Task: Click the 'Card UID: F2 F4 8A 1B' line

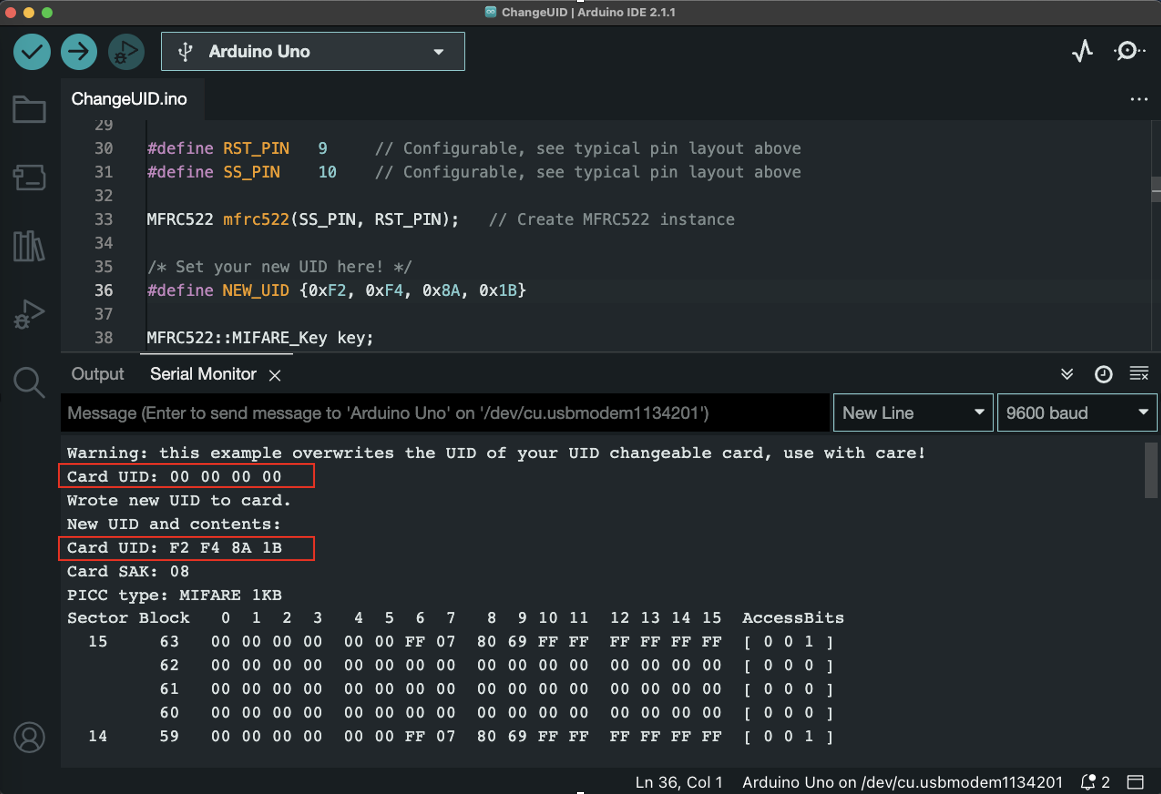Action: [x=174, y=547]
